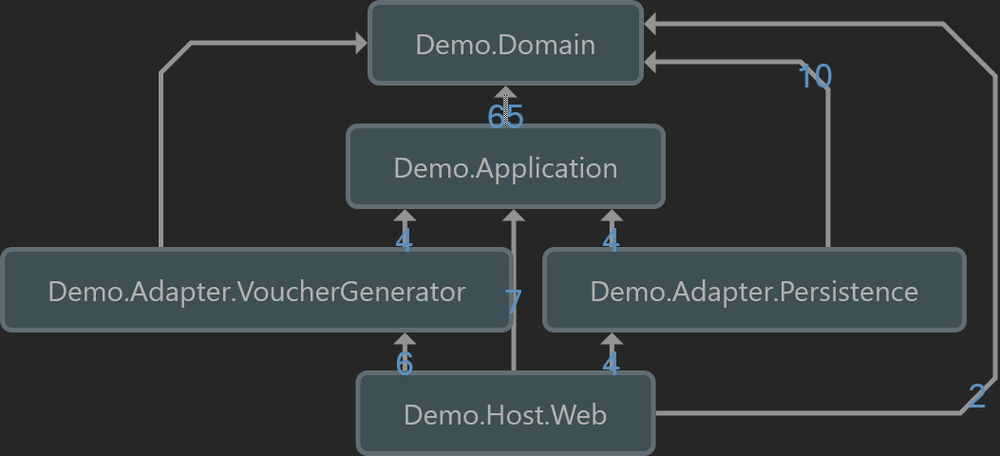Click the Demo.Adapter.VoucherGenerator node

tap(256, 291)
